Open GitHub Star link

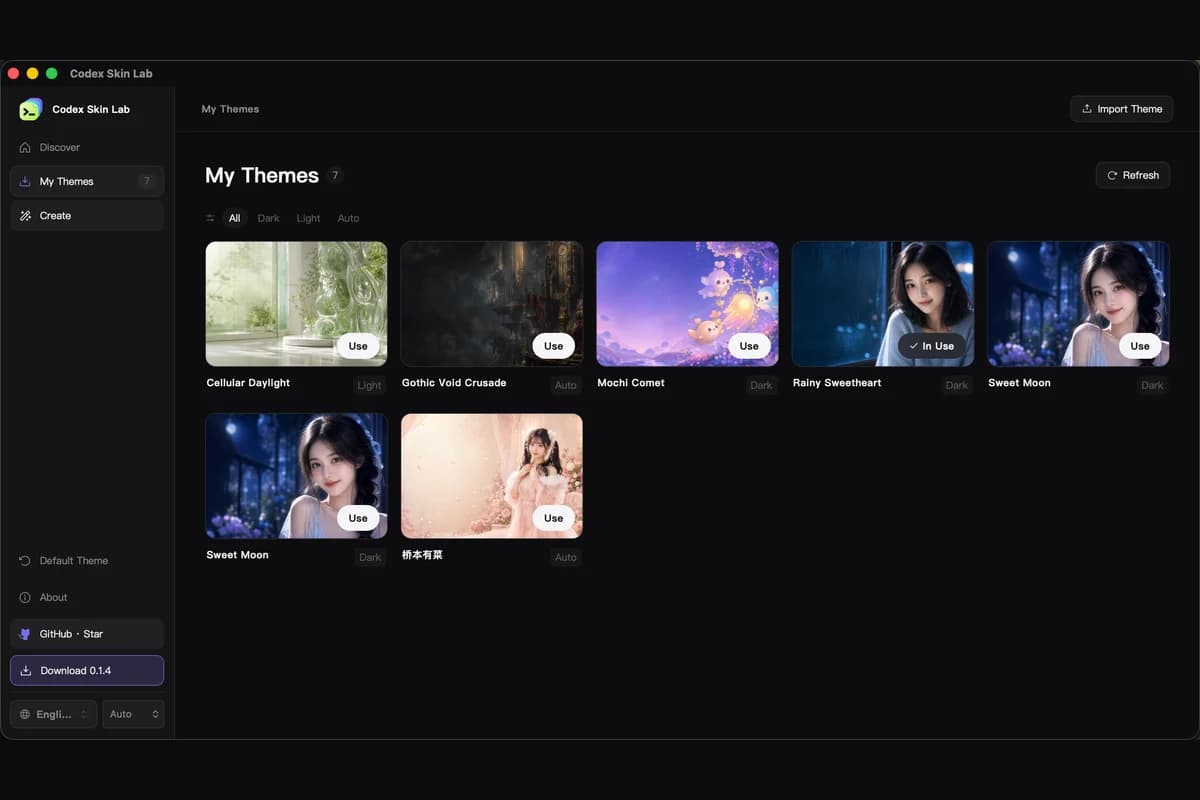tap(87, 634)
